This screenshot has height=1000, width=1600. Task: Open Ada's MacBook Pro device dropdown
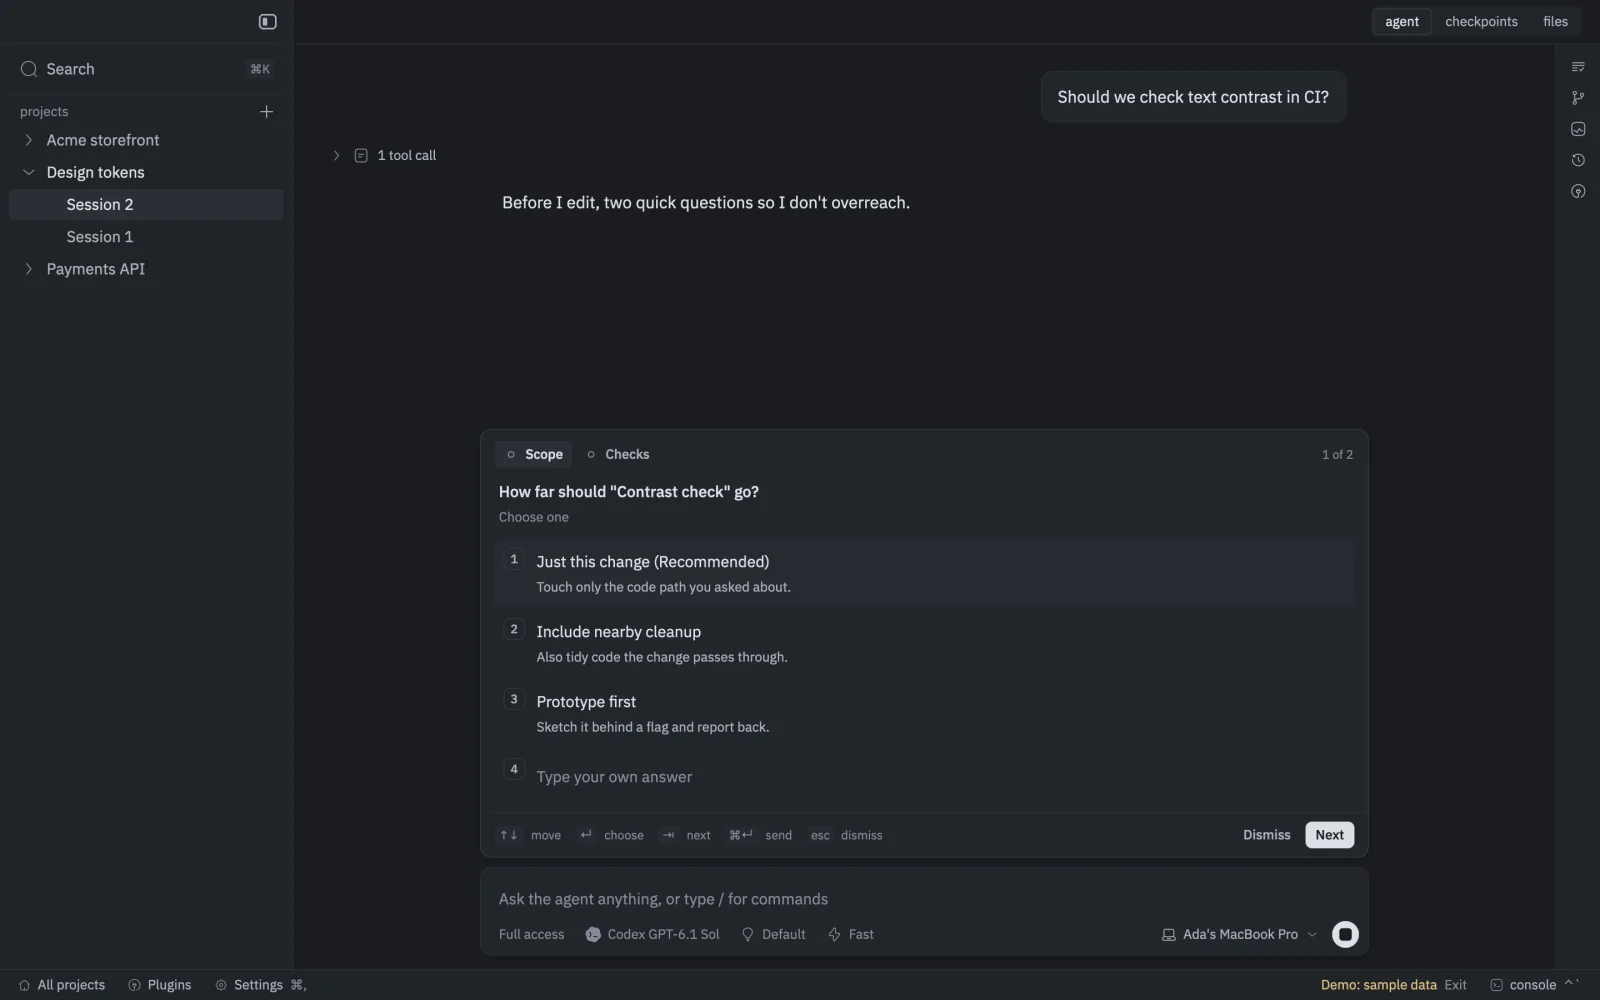pos(1239,934)
